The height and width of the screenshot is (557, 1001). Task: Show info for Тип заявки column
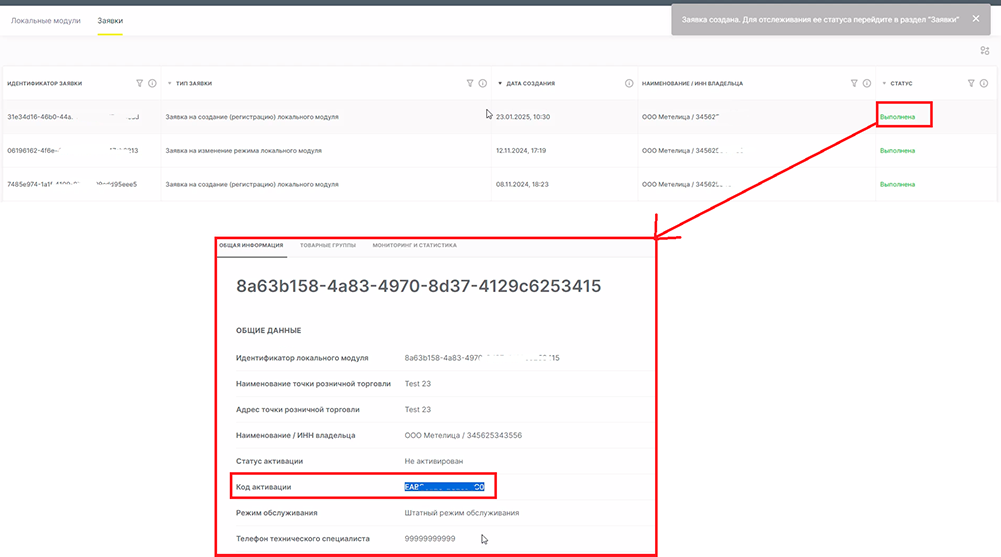(x=483, y=84)
